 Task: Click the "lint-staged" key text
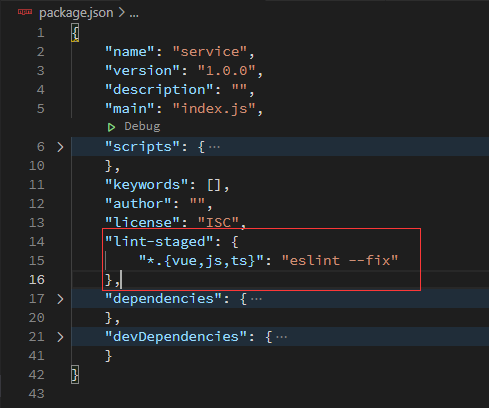tap(160, 241)
